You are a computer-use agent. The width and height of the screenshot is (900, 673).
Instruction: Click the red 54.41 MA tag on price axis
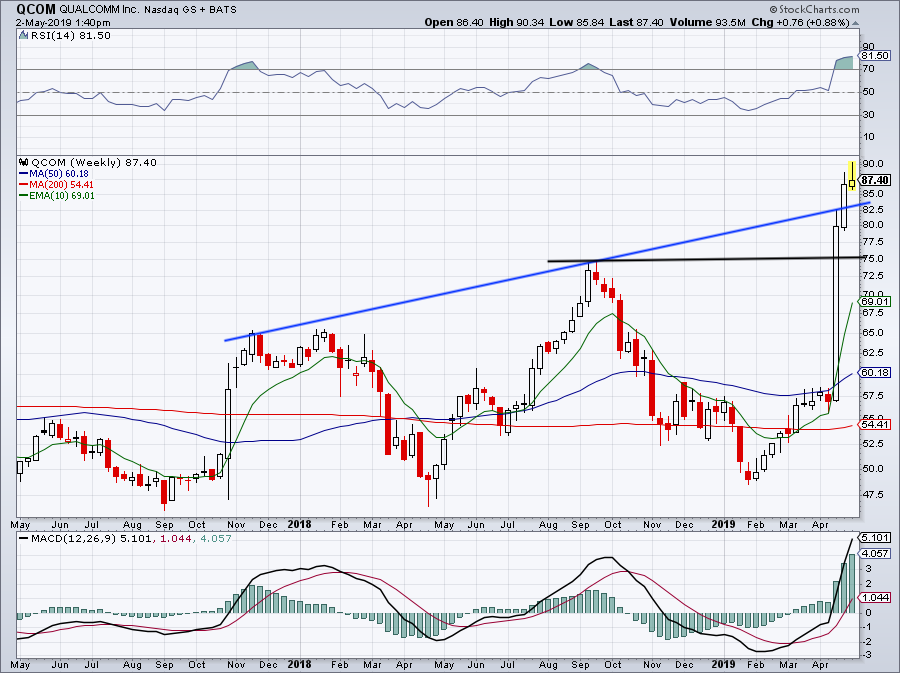(x=876, y=425)
